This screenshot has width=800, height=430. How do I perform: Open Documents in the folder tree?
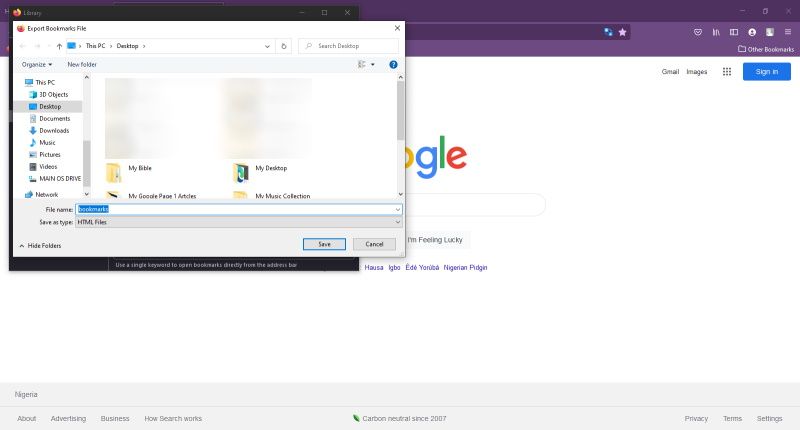coord(54,118)
